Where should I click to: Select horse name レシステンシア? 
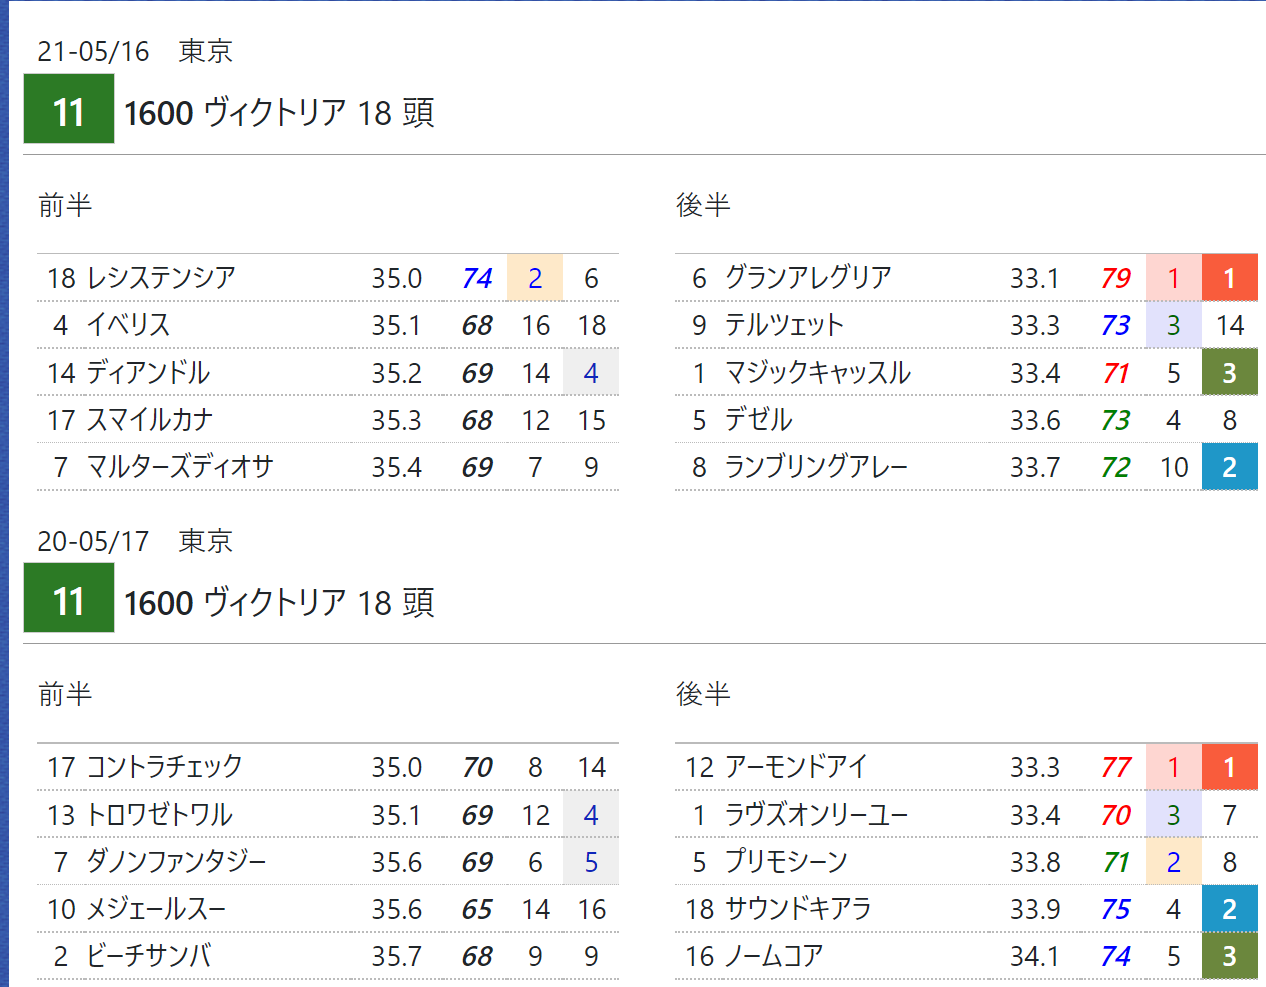coord(161,278)
